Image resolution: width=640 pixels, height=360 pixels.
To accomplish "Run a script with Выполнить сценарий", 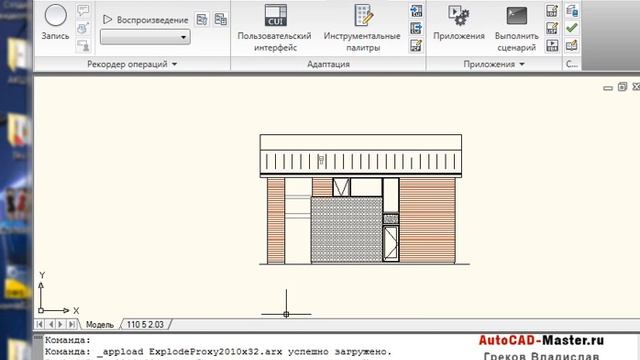I will (516, 28).
